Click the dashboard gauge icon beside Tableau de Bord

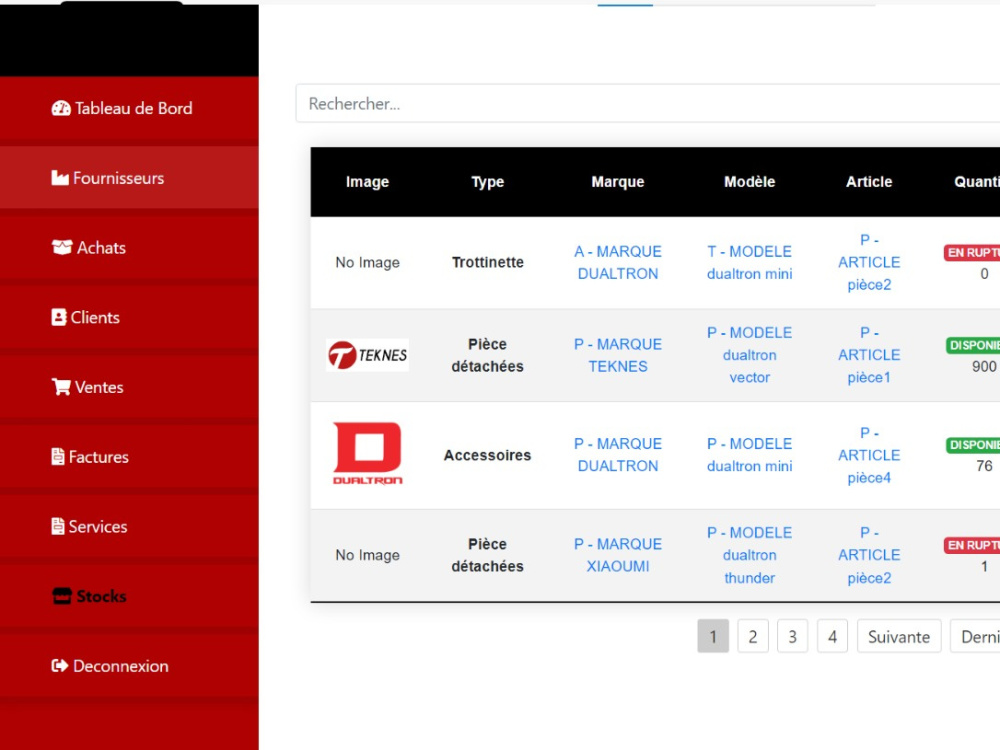(61, 108)
